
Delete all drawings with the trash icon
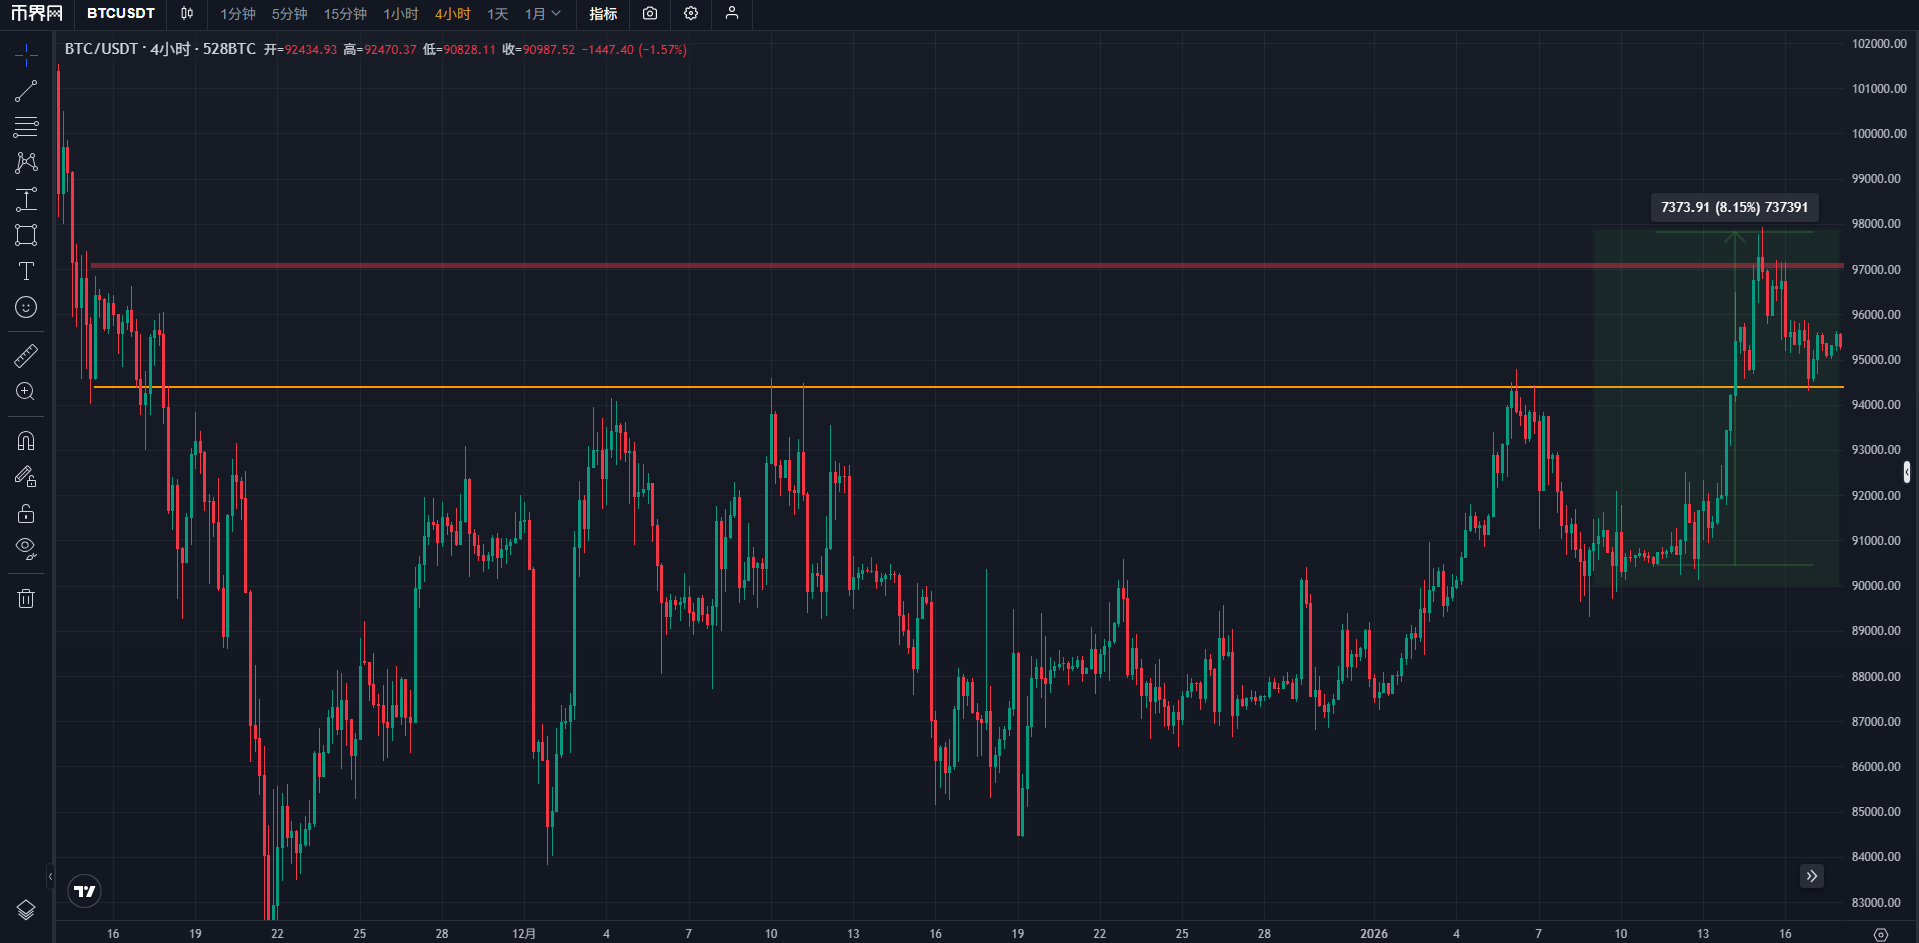[26, 598]
